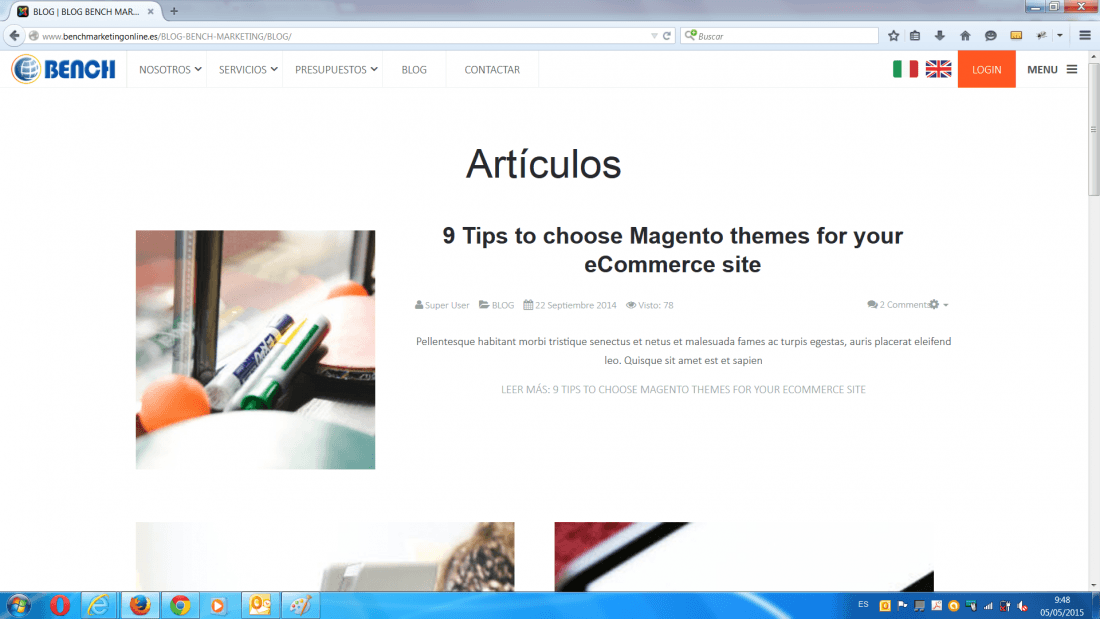The height and width of the screenshot is (619, 1100).
Task: Launch Opera from the taskbar
Action: click(60, 605)
